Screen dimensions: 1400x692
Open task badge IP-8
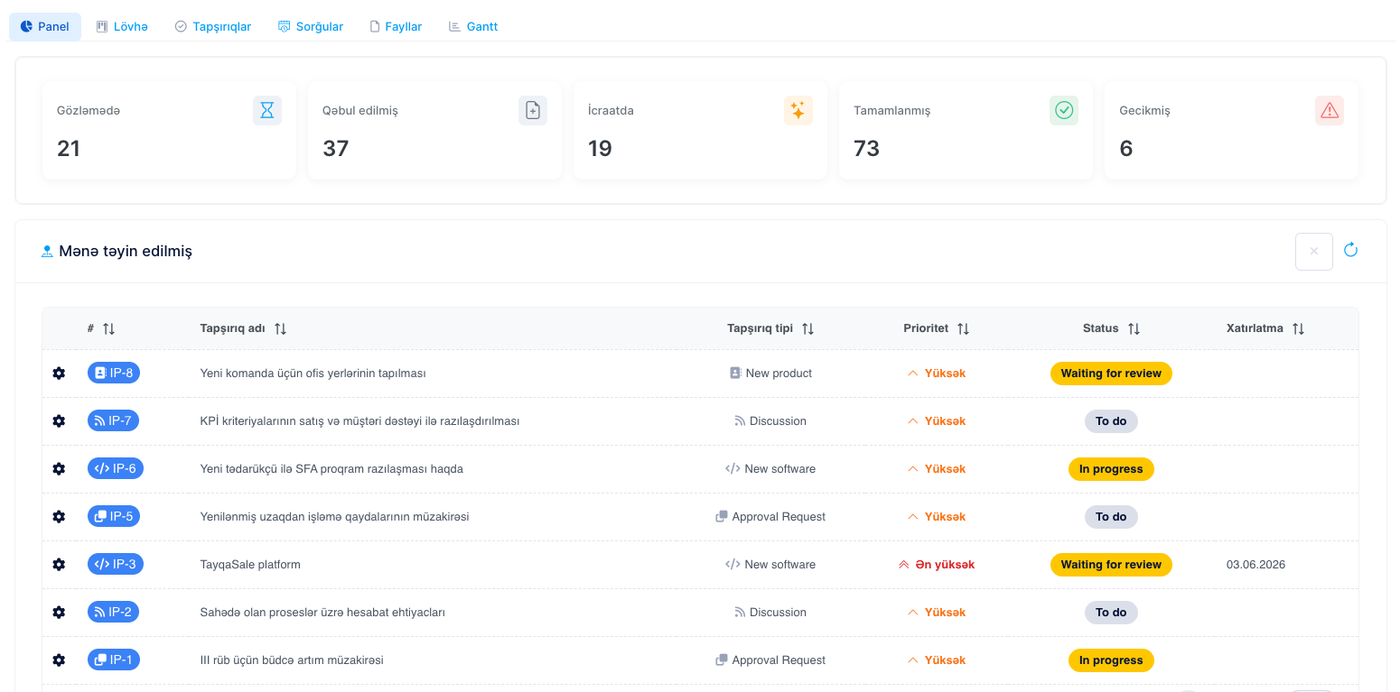pyautogui.click(x=114, y=373)
